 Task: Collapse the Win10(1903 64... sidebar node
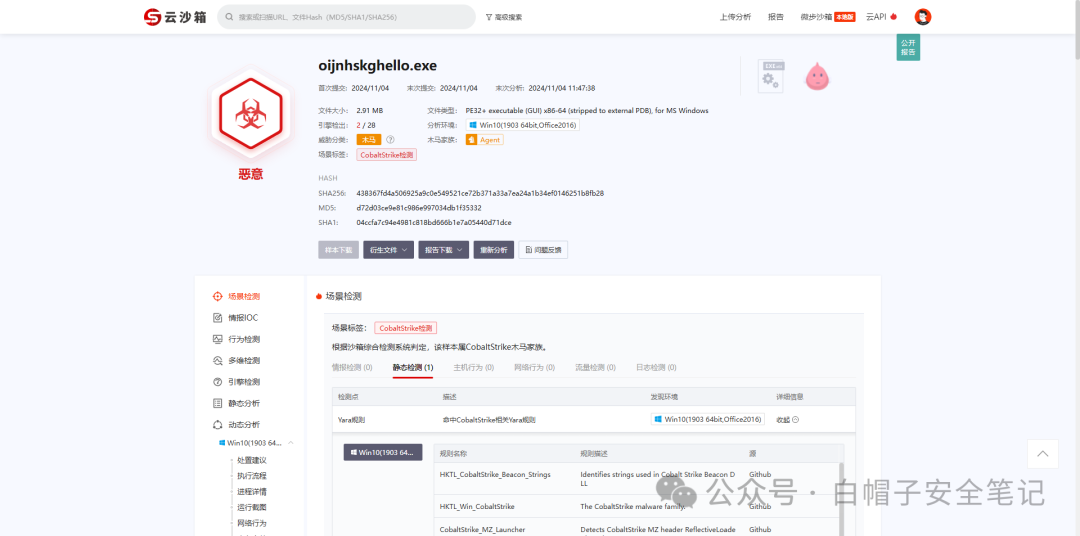pyautogui.click(x=291, y=442)
